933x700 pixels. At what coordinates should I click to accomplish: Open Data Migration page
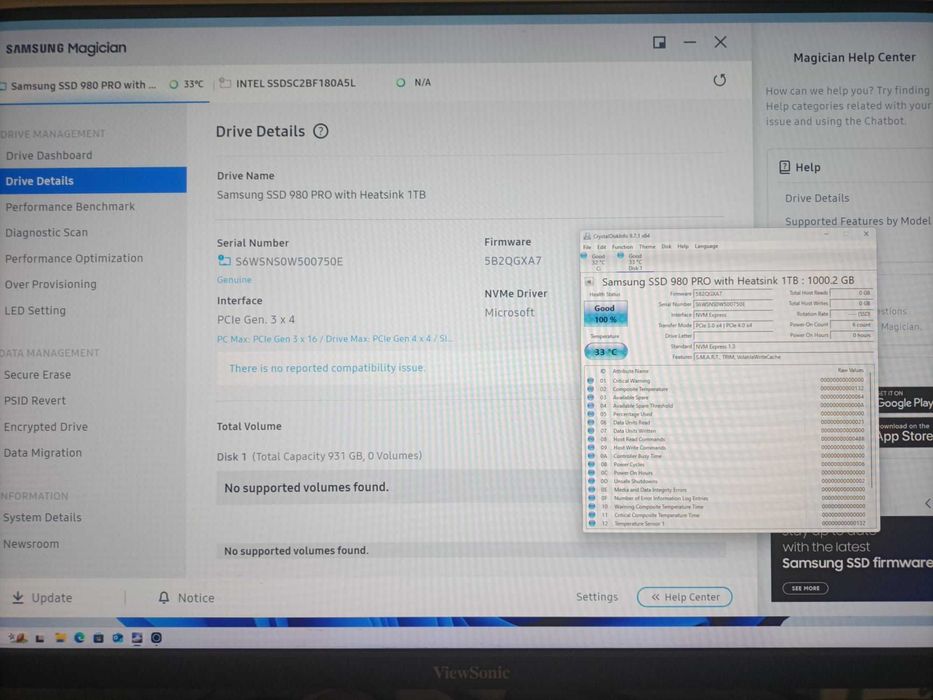pos(43,453)
